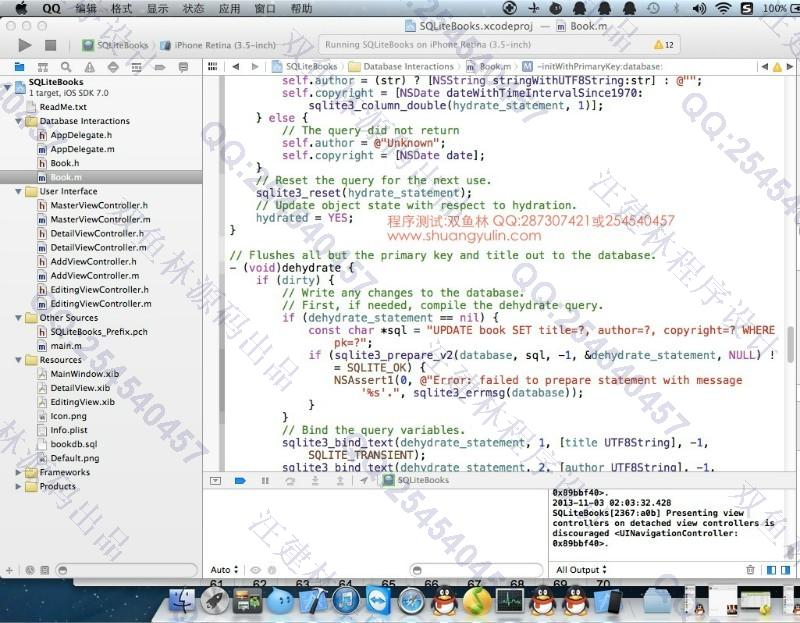Toggle breakpoints activation in debug bar
800x623 pixels.
[x=240, y=481]
